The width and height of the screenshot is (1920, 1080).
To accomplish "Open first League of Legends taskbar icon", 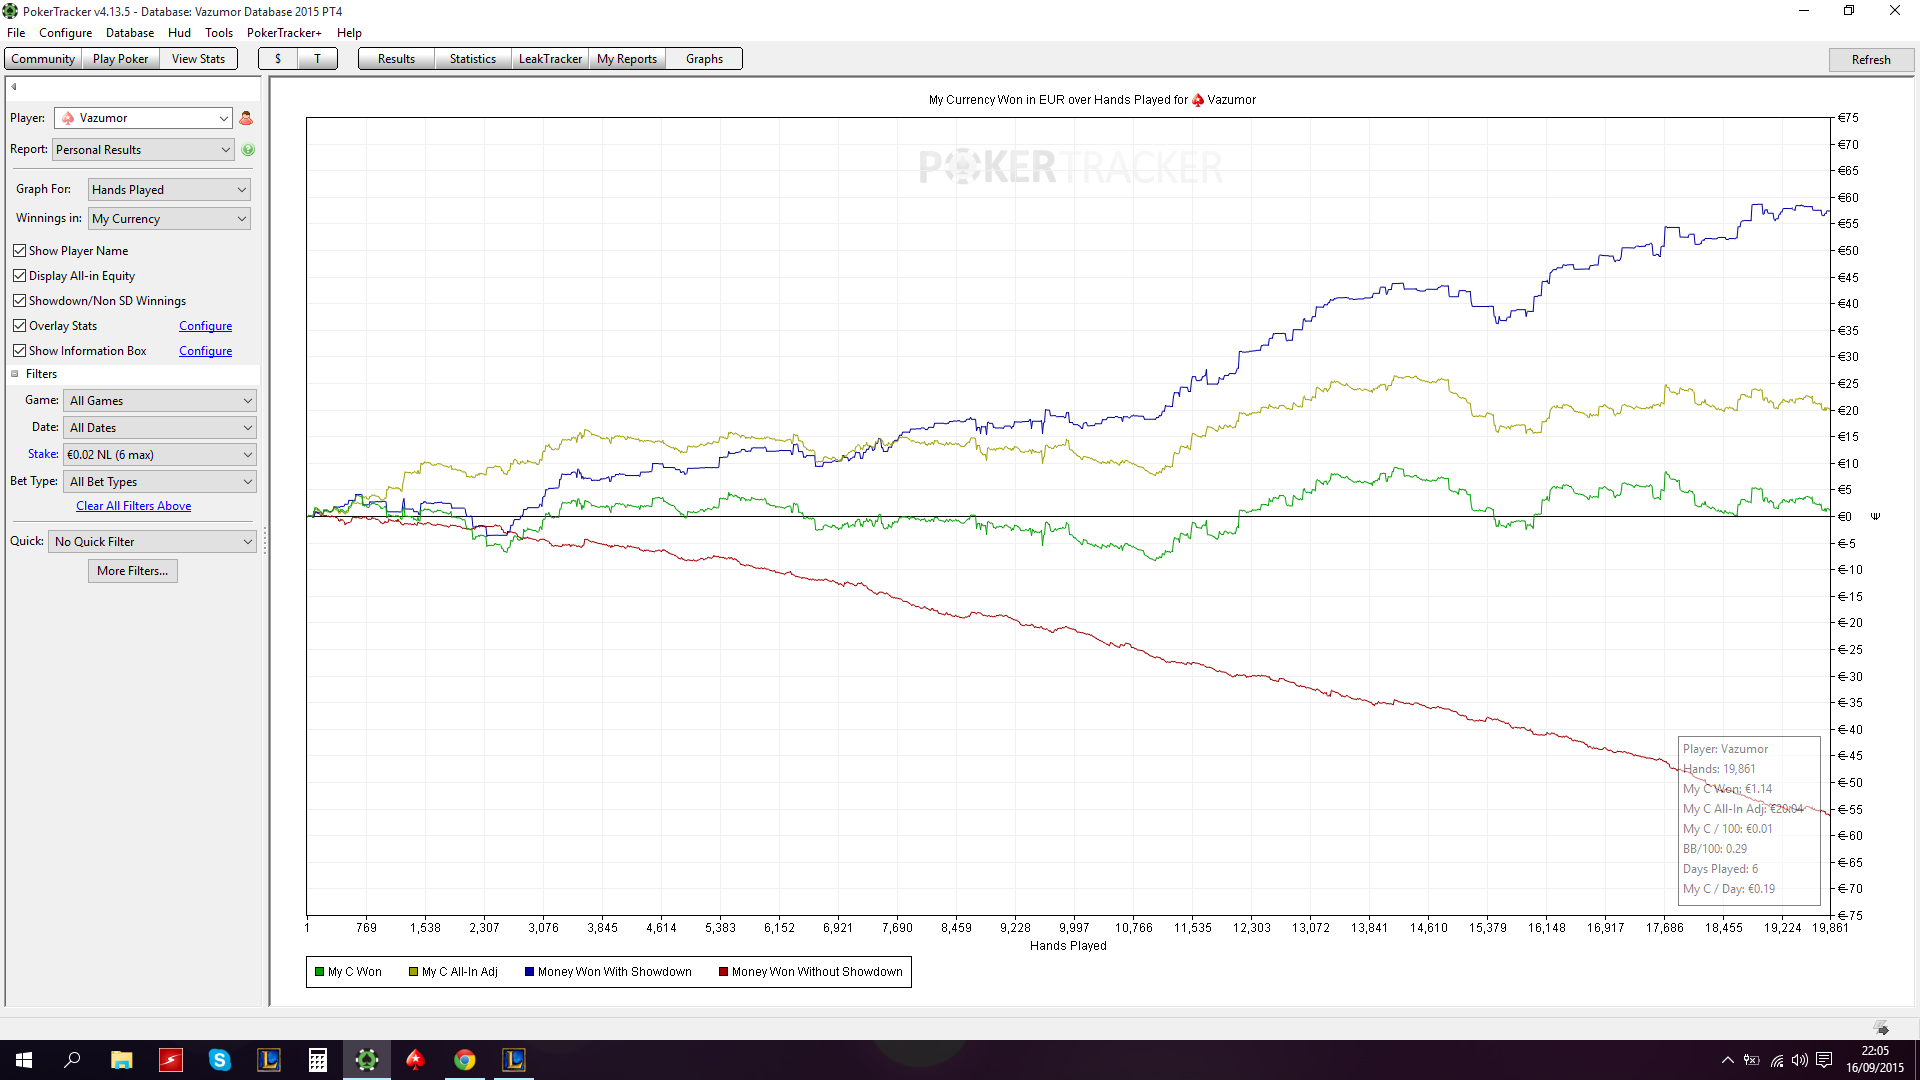I will click(x=269, y=1060).
